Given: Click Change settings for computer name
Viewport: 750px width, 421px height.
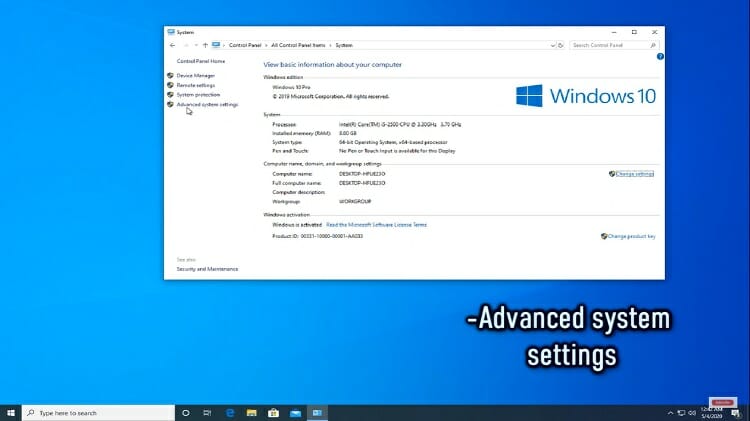Looking at the screenshot, I should pos(634,174).
